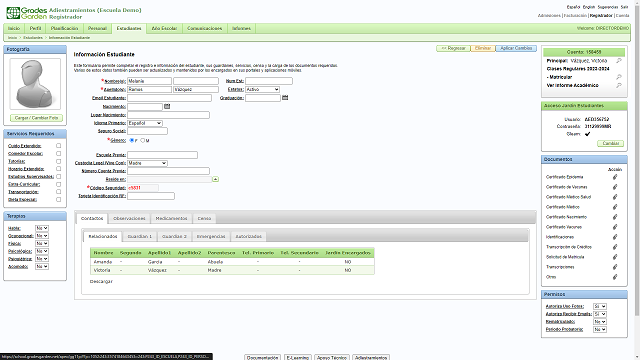Attach file for Certificado Epidemia
The width and height of the screenshot is (640, 360).
pos(615,177)
